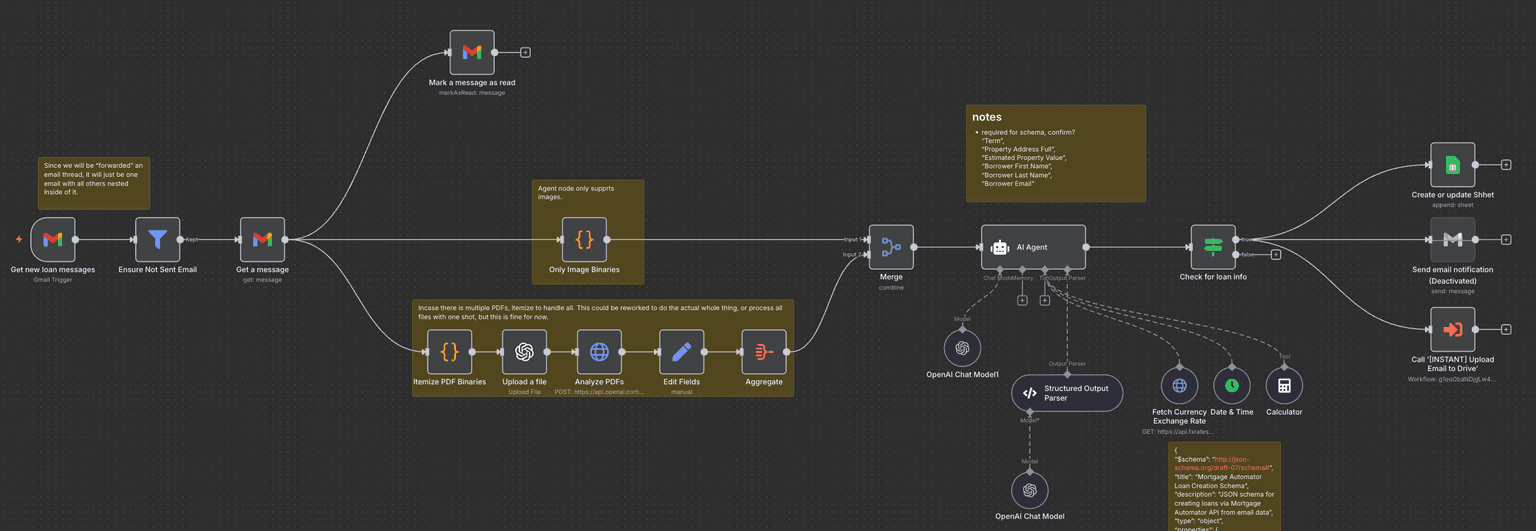Click the Check for loan info node
Screen dimensions: 1536x531
point(1213,247)
